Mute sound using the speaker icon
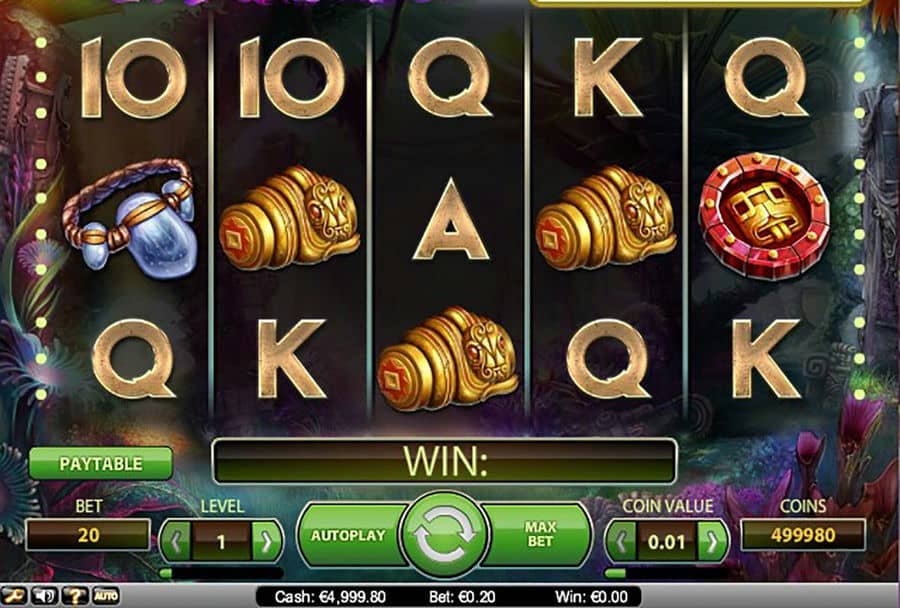 tap(44, 596)
